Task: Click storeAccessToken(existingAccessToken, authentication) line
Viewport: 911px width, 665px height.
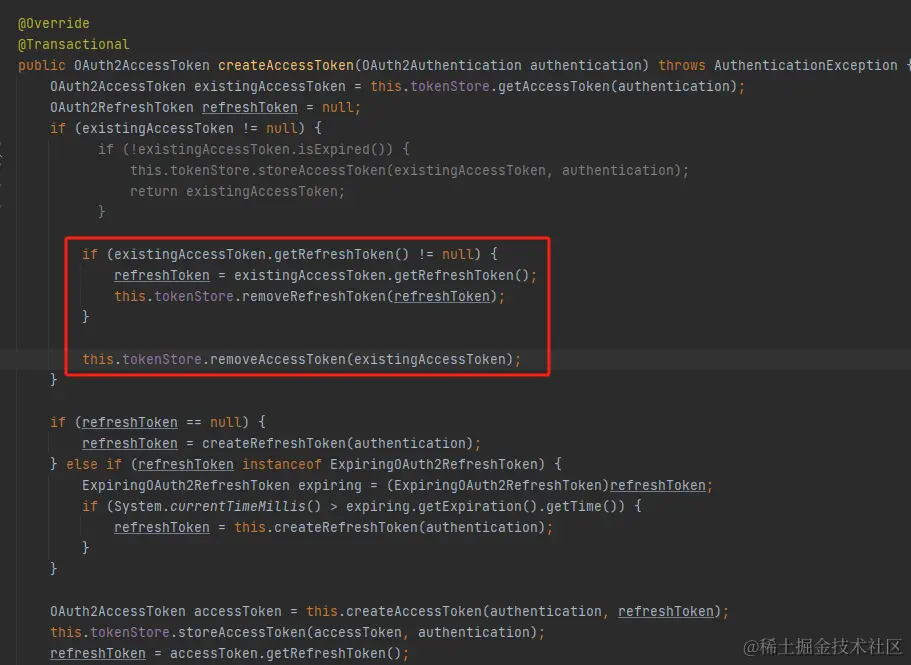Action: coord(409,170)
